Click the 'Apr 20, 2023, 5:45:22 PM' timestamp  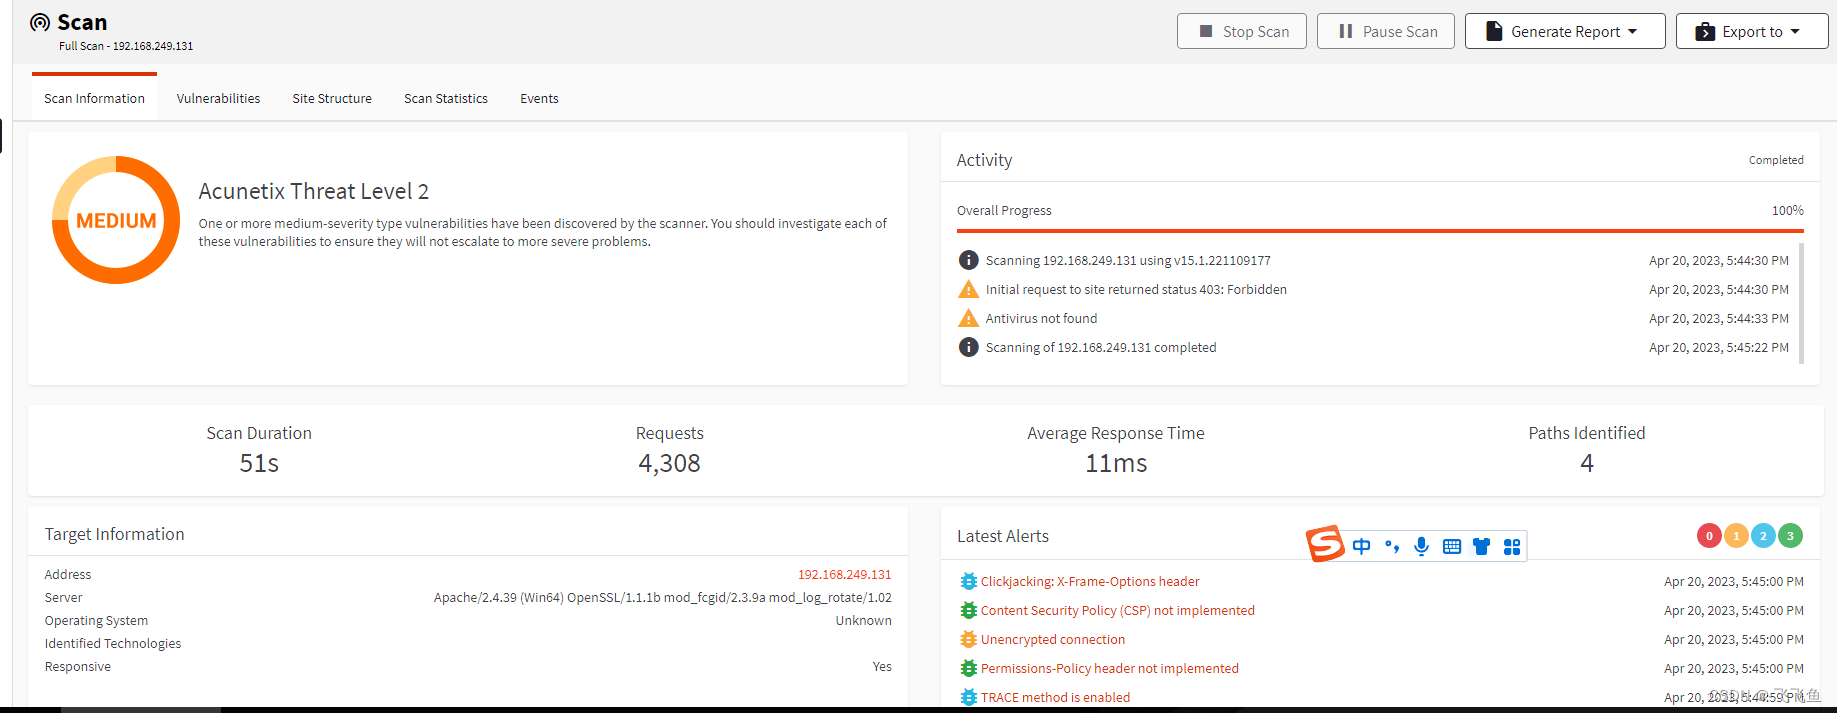1719,347
